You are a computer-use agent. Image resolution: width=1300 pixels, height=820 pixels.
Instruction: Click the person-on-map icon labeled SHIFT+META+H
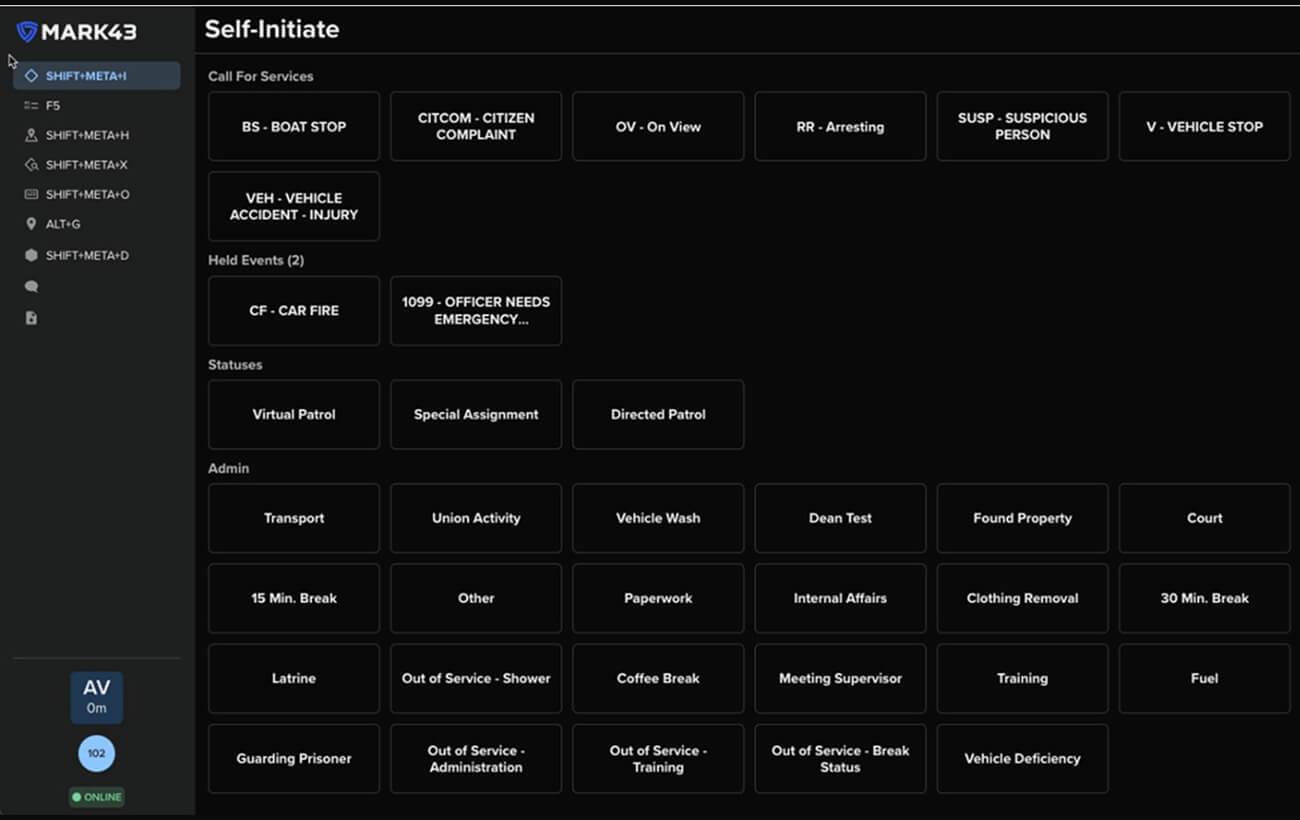point(31,135)
